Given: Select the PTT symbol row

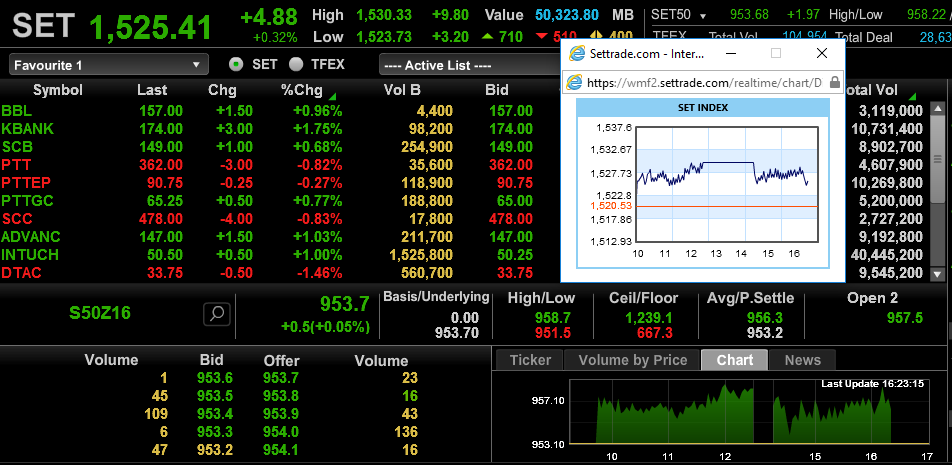Looking at the screenshot, I should [279, 165].
